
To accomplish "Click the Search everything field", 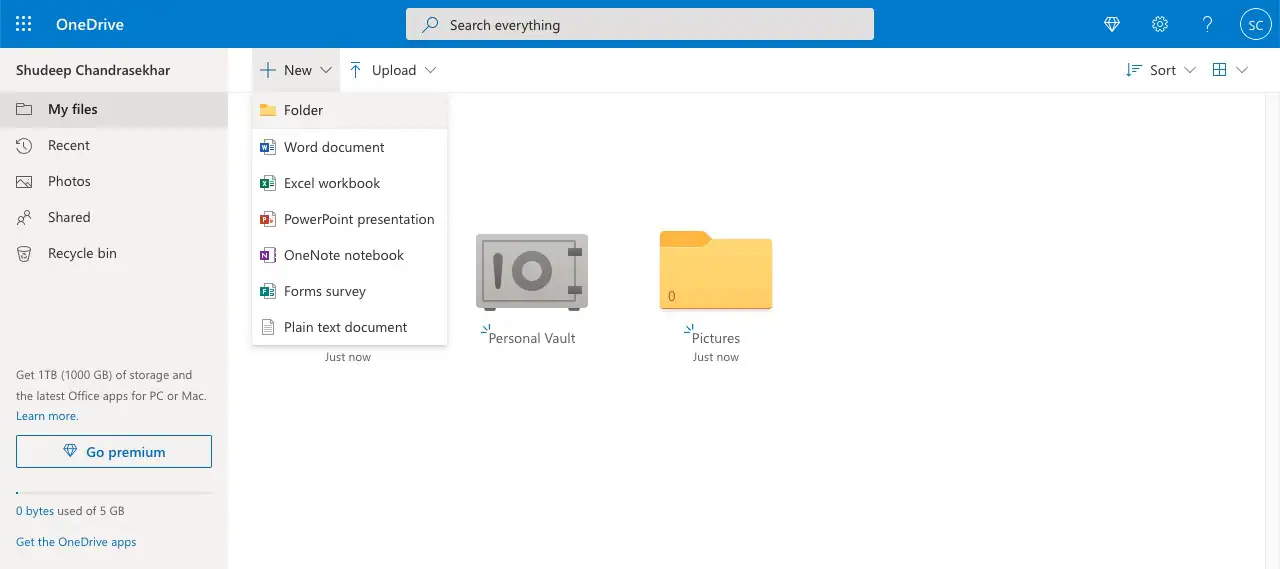I will click(640, 25).
